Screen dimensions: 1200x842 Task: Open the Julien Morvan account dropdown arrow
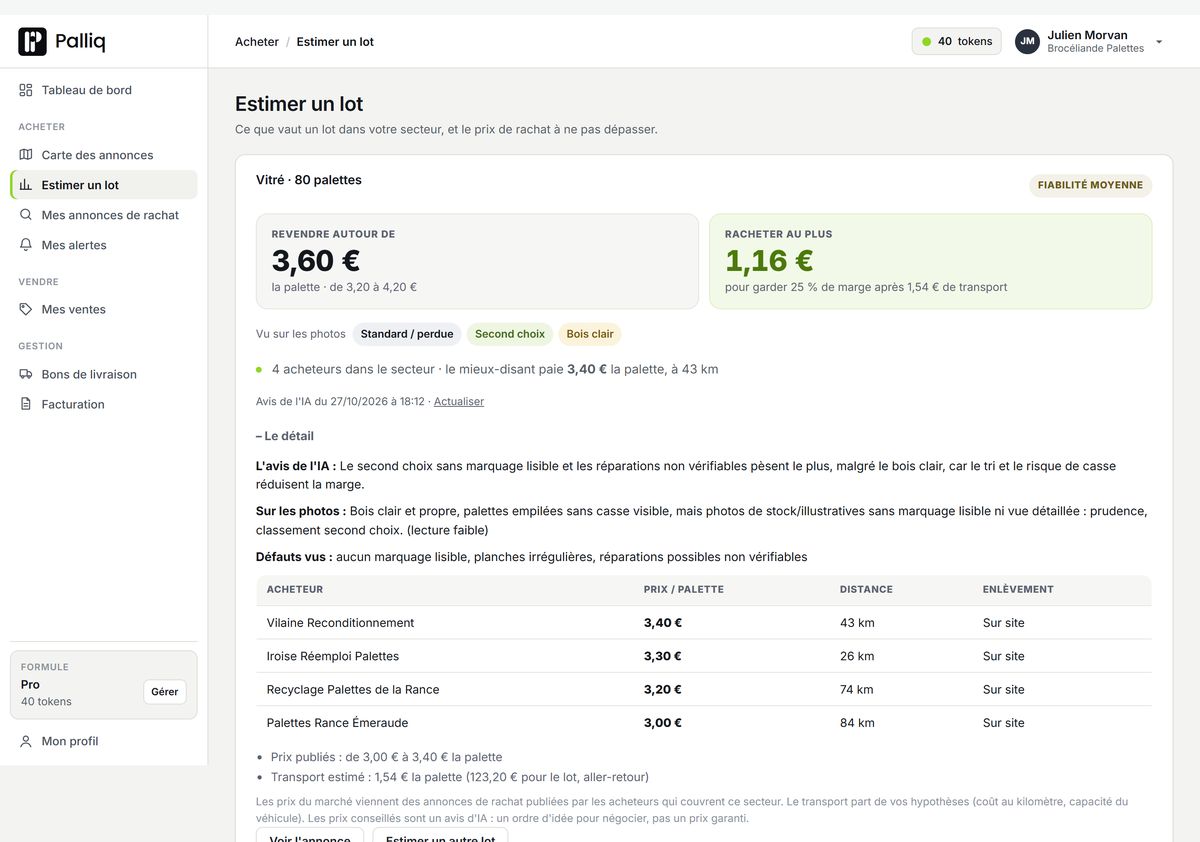click(1159, 42)
